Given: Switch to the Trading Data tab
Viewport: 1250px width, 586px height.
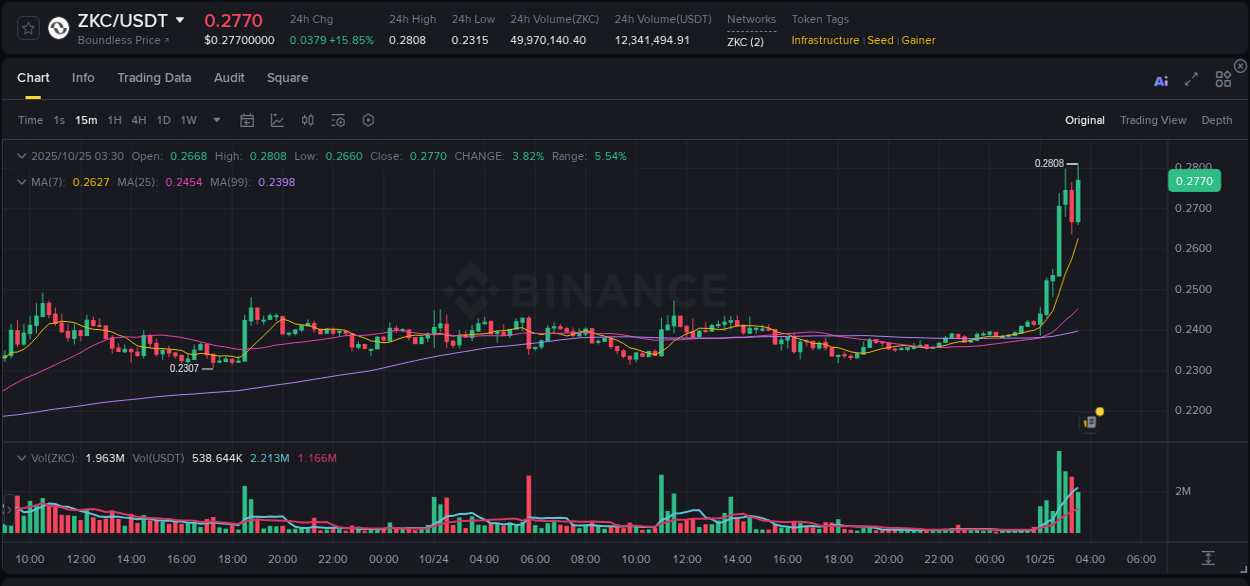Looking at the screenshot, I should (154, 78).
